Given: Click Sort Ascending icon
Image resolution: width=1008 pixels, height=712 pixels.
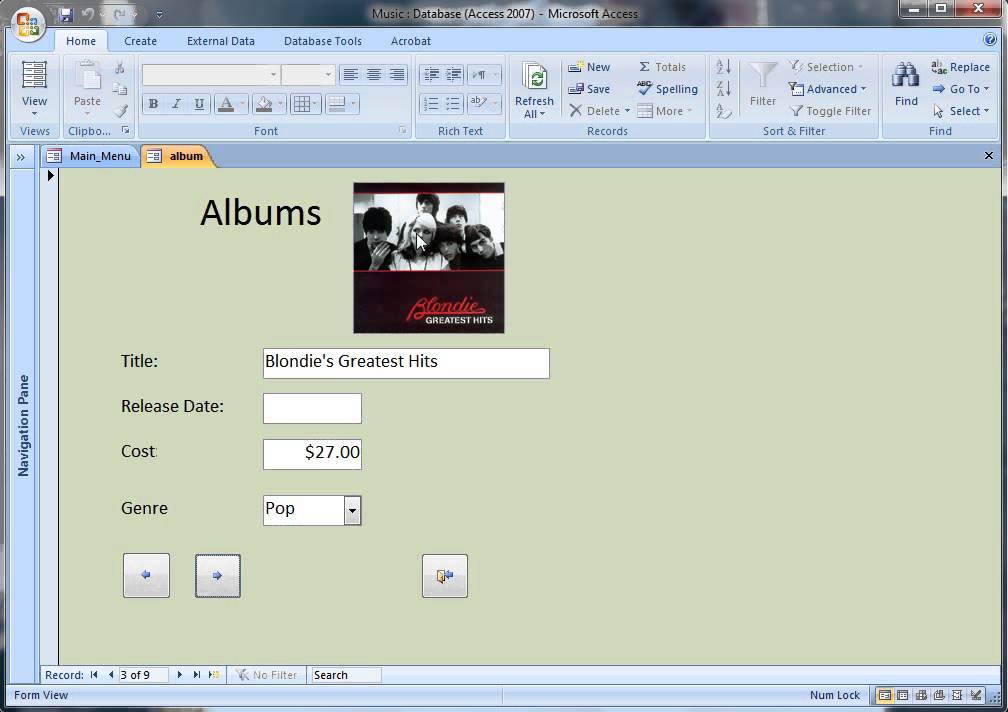Looking at the screenshot, I should [724, 67].
